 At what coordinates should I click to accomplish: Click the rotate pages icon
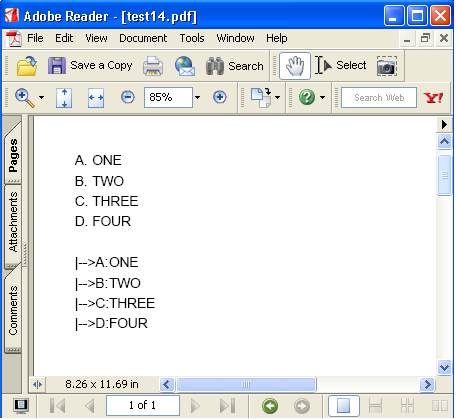pos(261,97)
